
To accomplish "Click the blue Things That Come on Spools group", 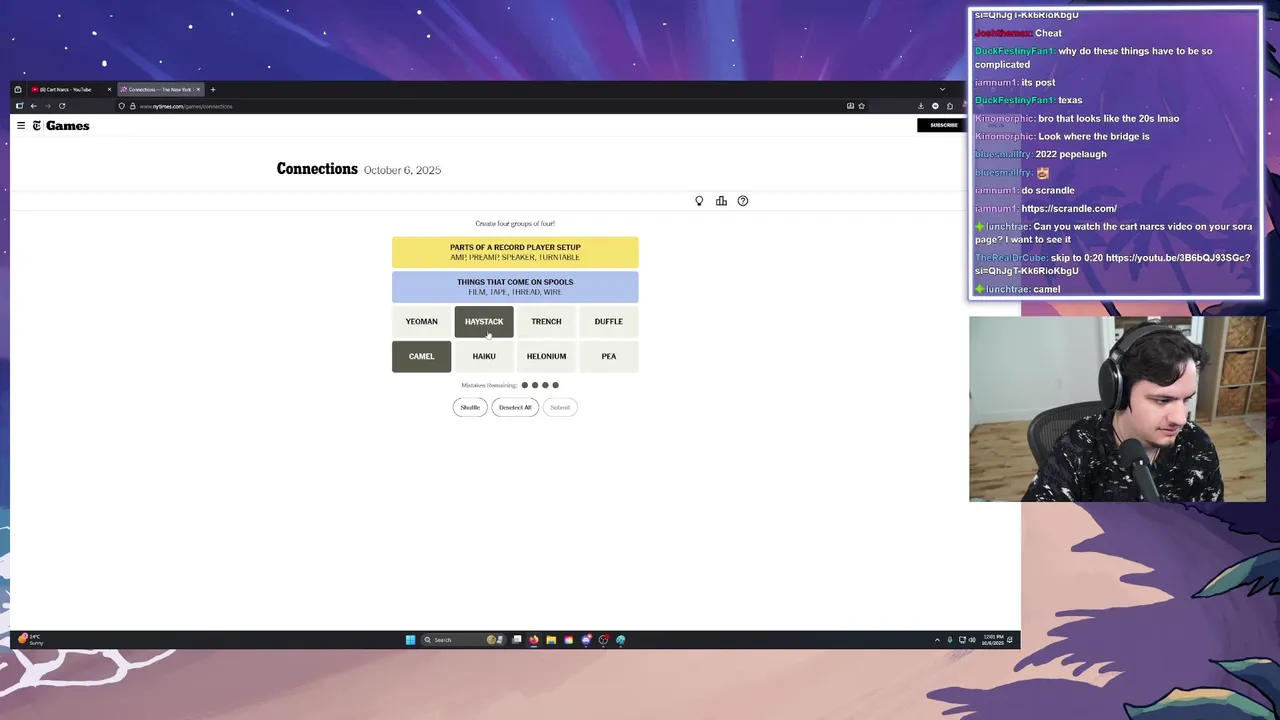I will coord(515,287).
